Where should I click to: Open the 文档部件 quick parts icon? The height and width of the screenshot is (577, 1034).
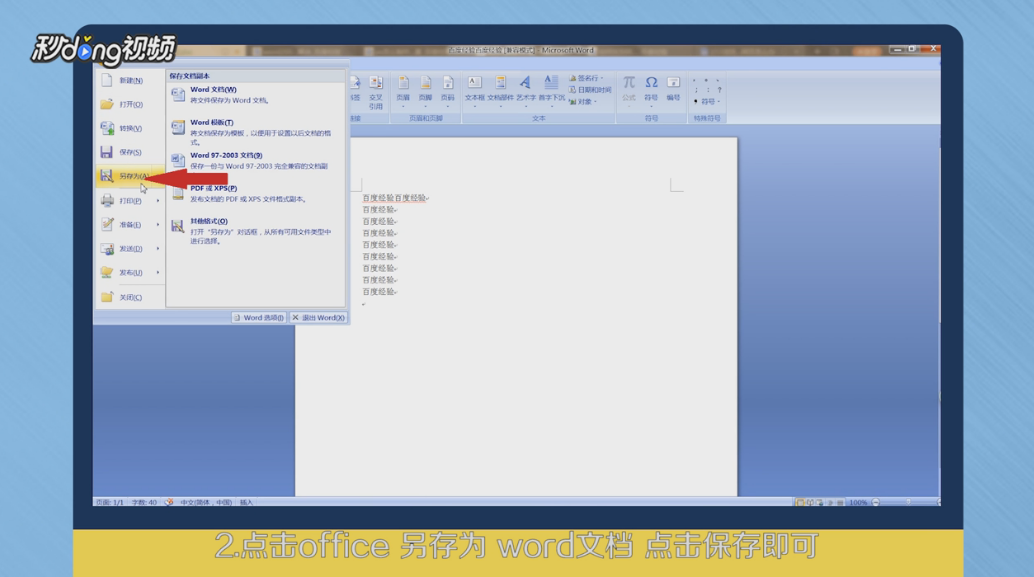501,82
